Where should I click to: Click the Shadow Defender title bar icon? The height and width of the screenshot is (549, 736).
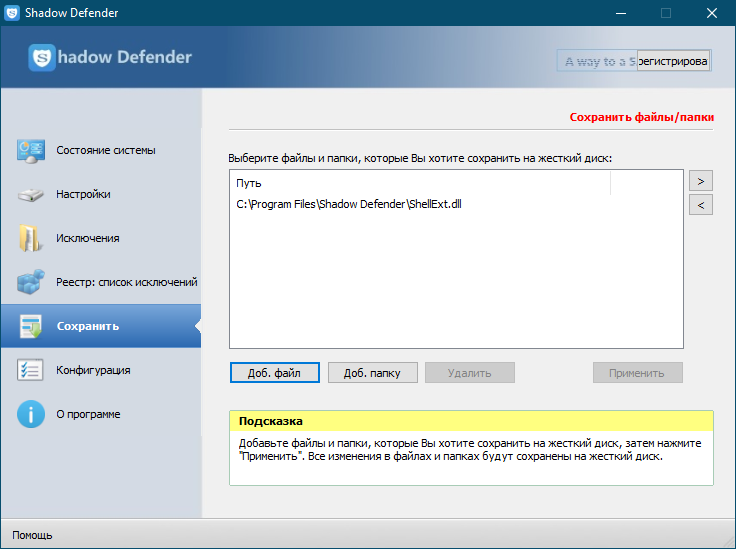[12, 13]
